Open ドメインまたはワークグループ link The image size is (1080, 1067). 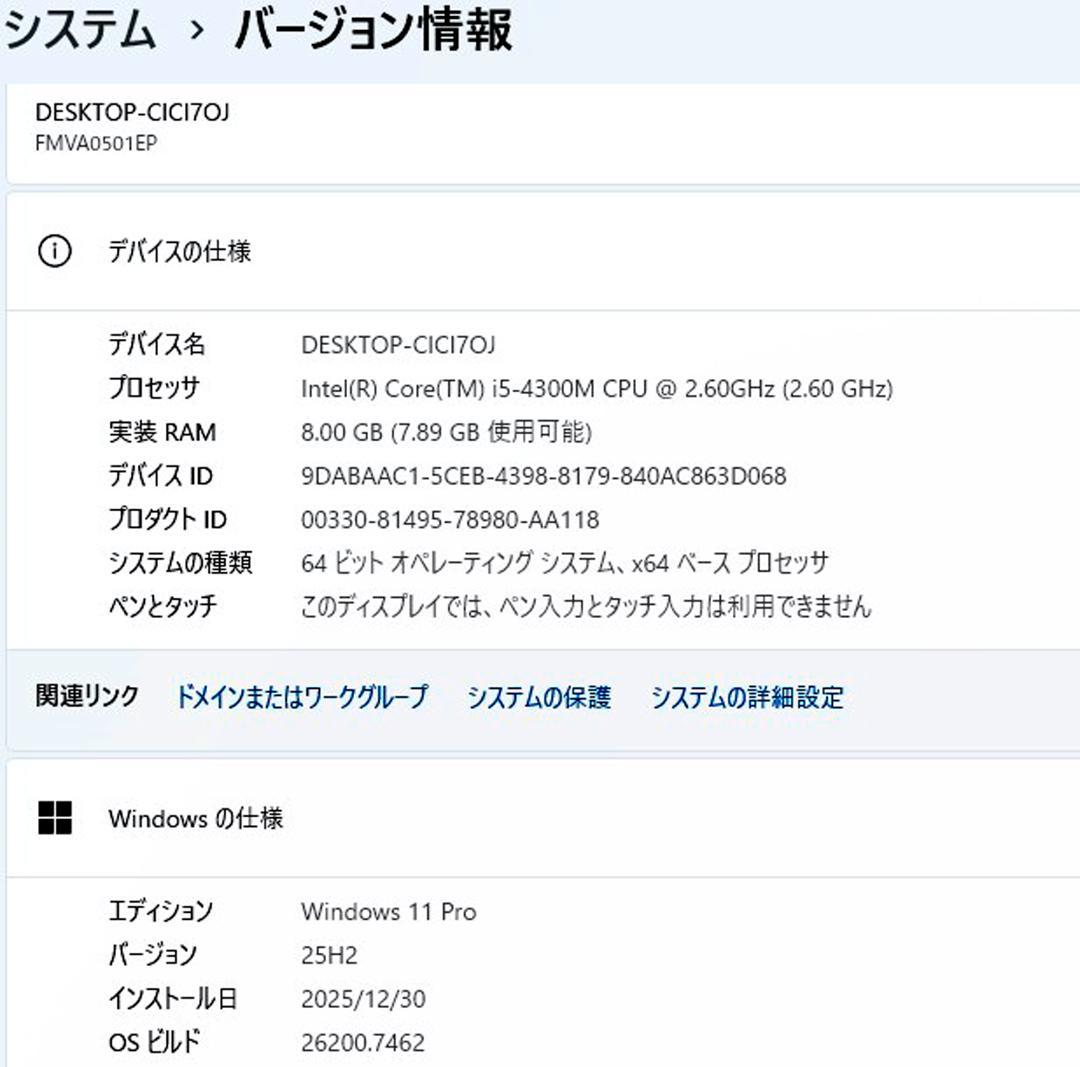[x=303, y=697]
